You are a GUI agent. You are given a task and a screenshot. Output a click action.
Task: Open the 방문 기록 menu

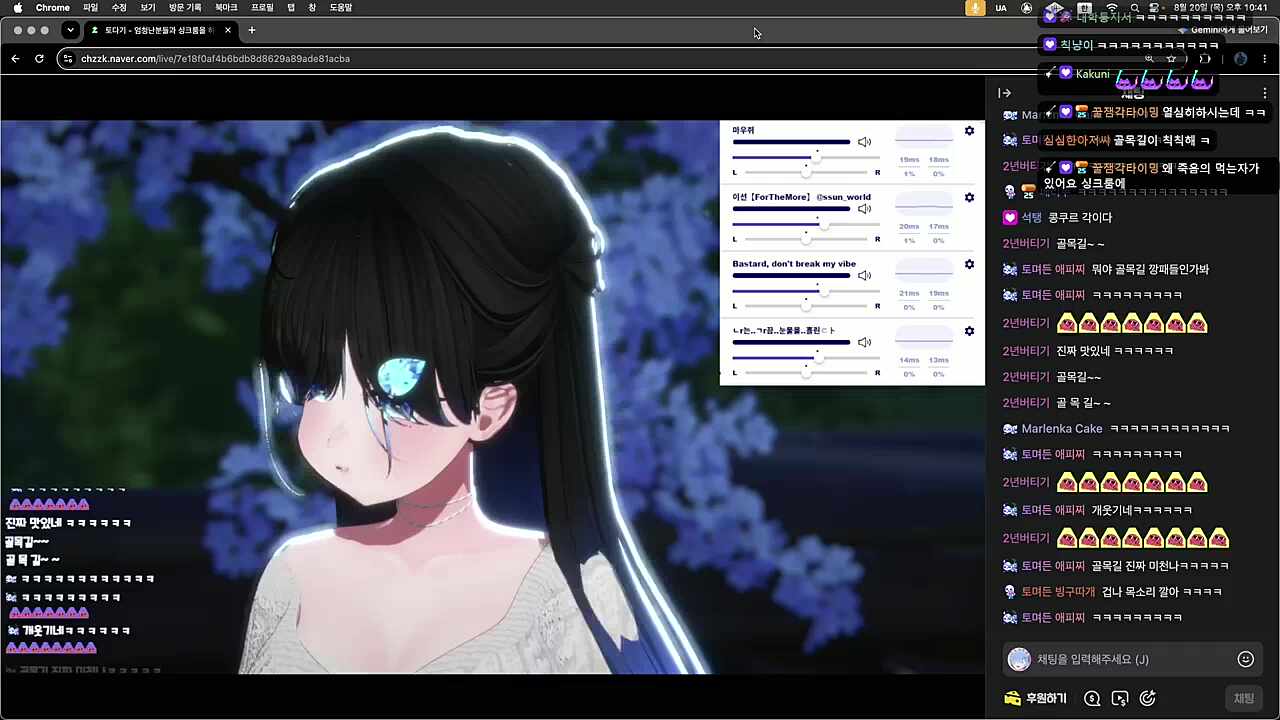tap(185, 8)
